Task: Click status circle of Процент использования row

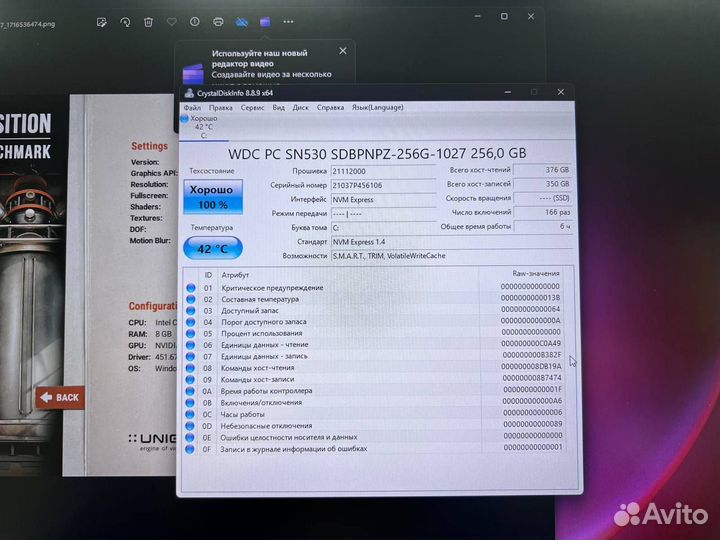Action: (191, 334)
